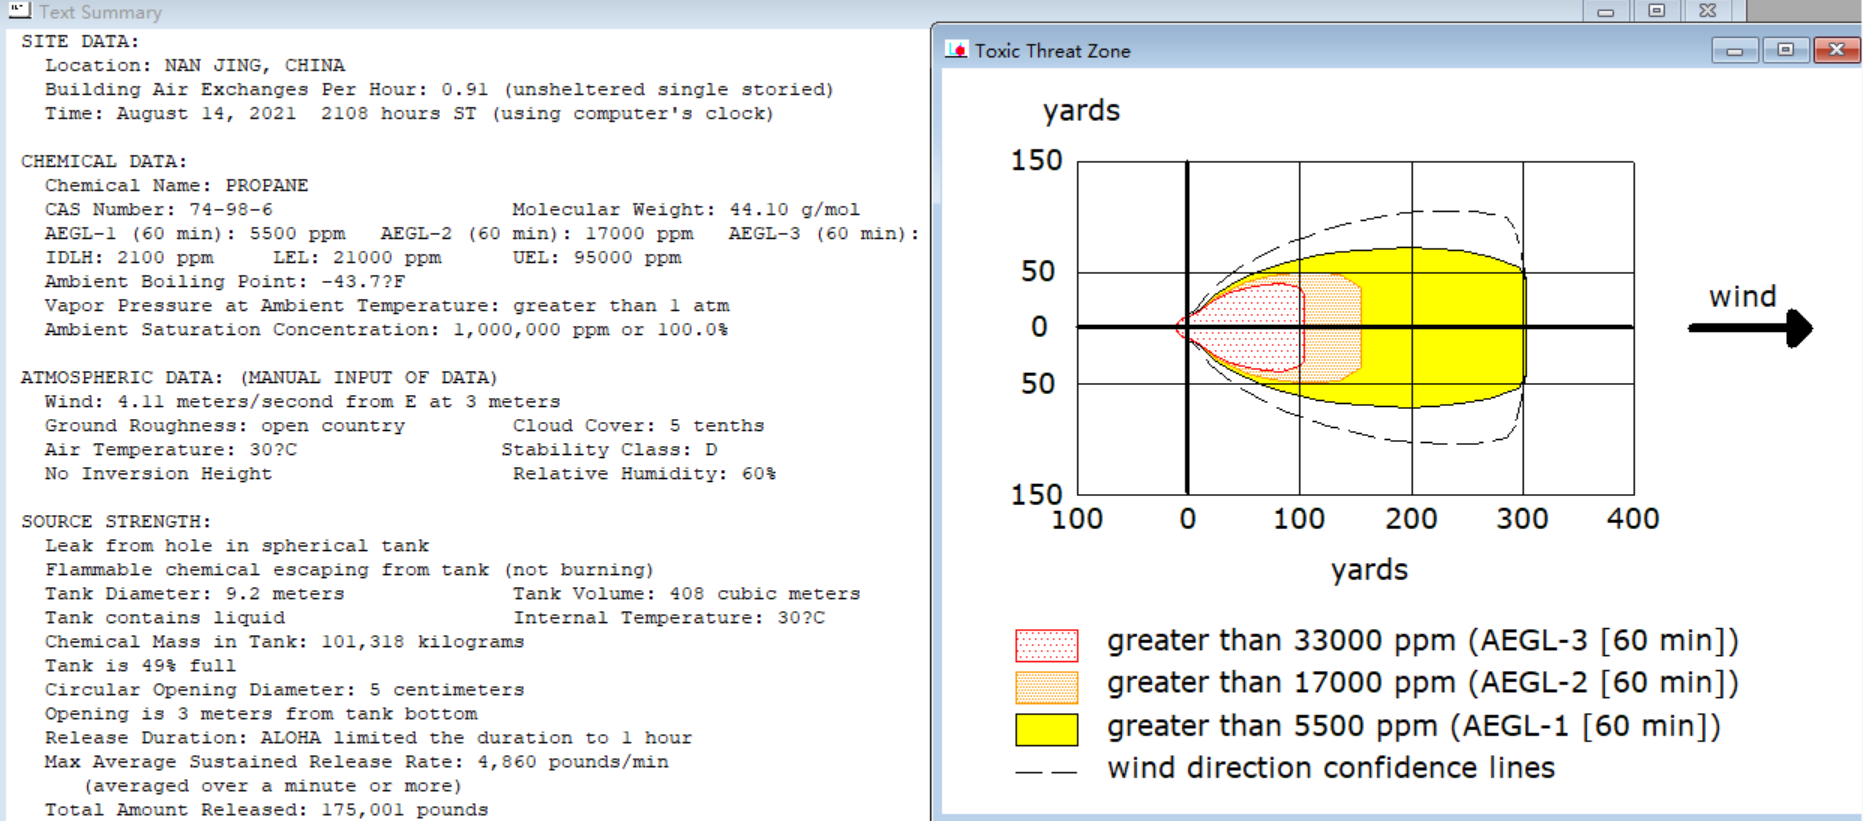Click 'Molecular Weight: 44.10 g/mol' text

coord(686,209)
